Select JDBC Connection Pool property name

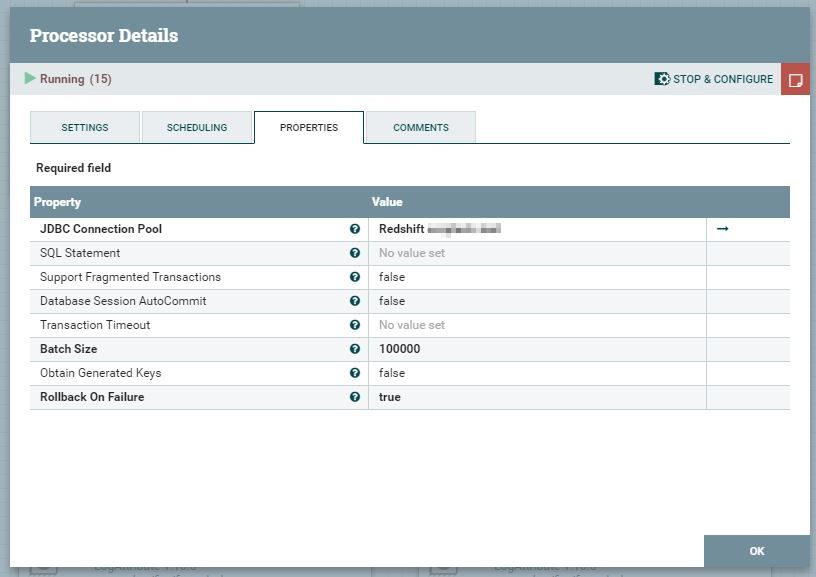point(101,229)
